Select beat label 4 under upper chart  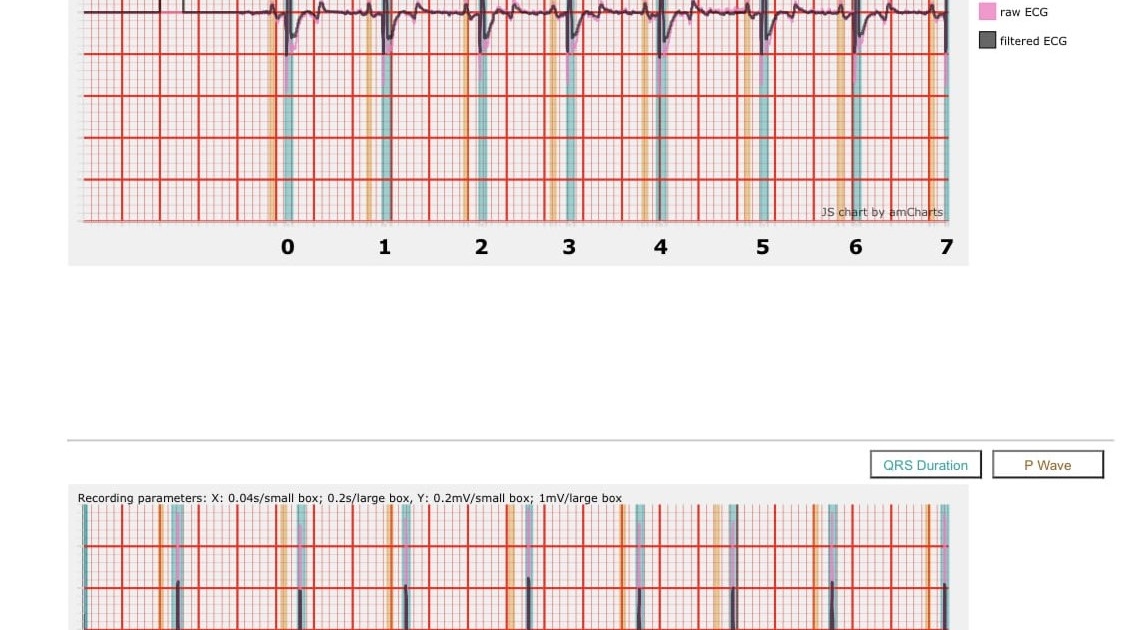pos(660,247)
